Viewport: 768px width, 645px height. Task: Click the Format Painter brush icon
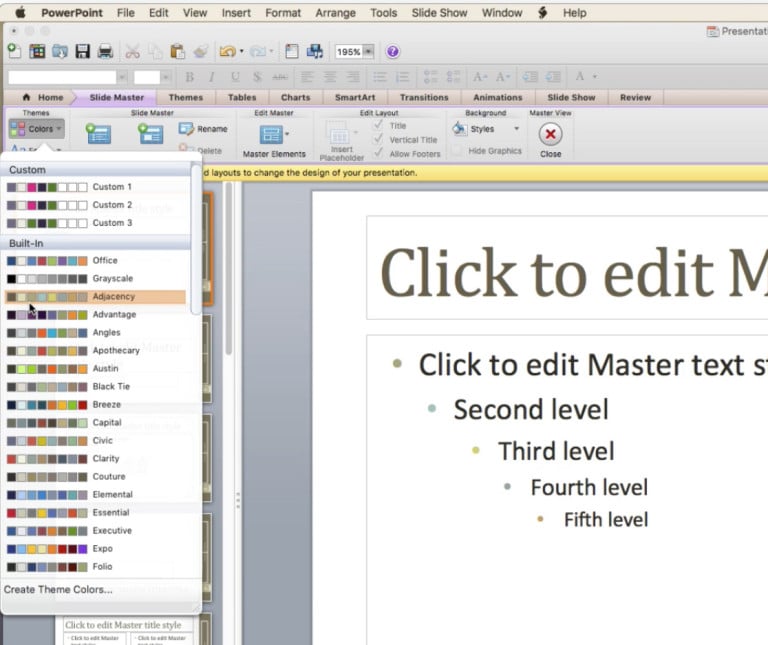pyautogui.click(x=200, y=51)
